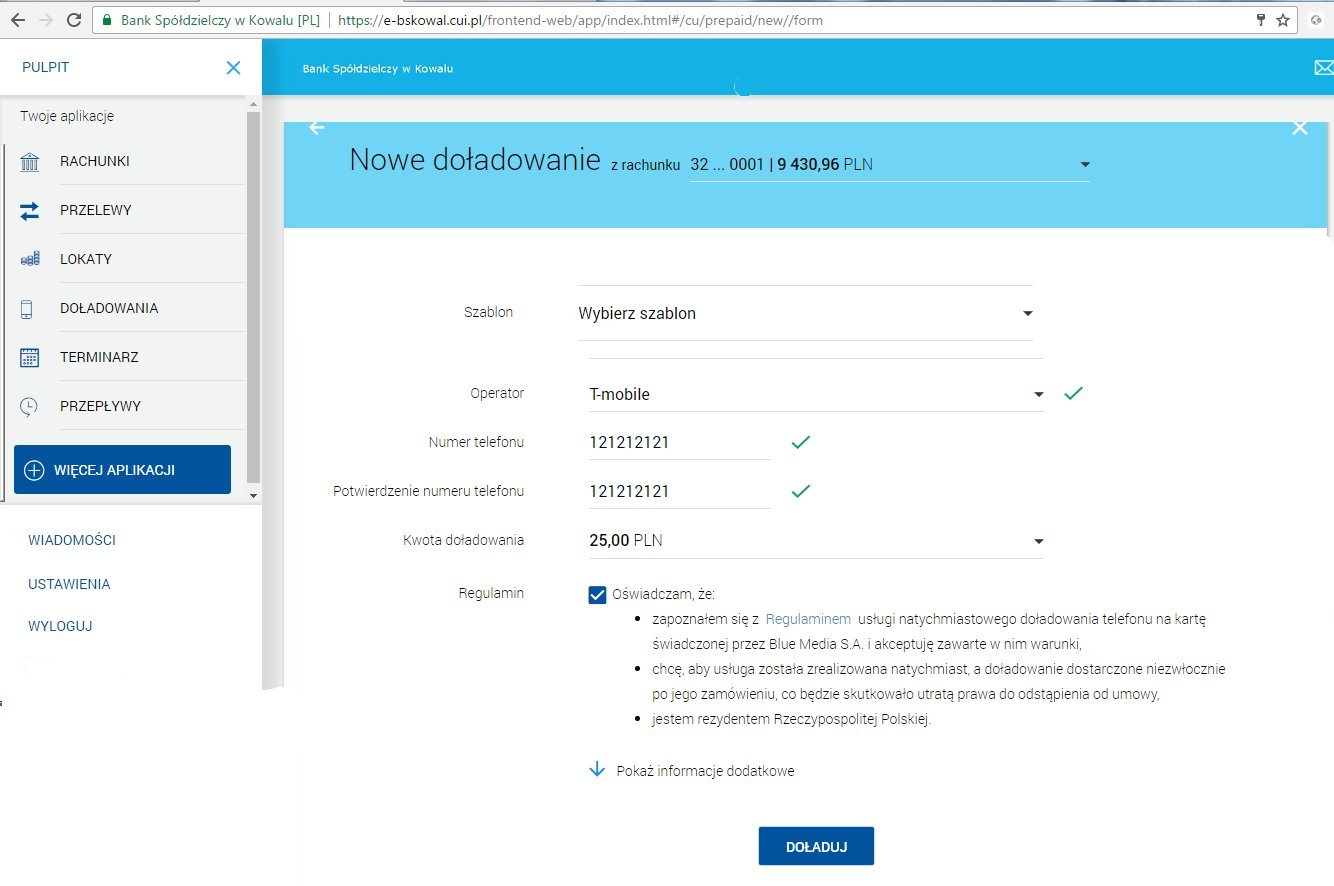Bookmark this page with the star icon

pos(1283,20)
